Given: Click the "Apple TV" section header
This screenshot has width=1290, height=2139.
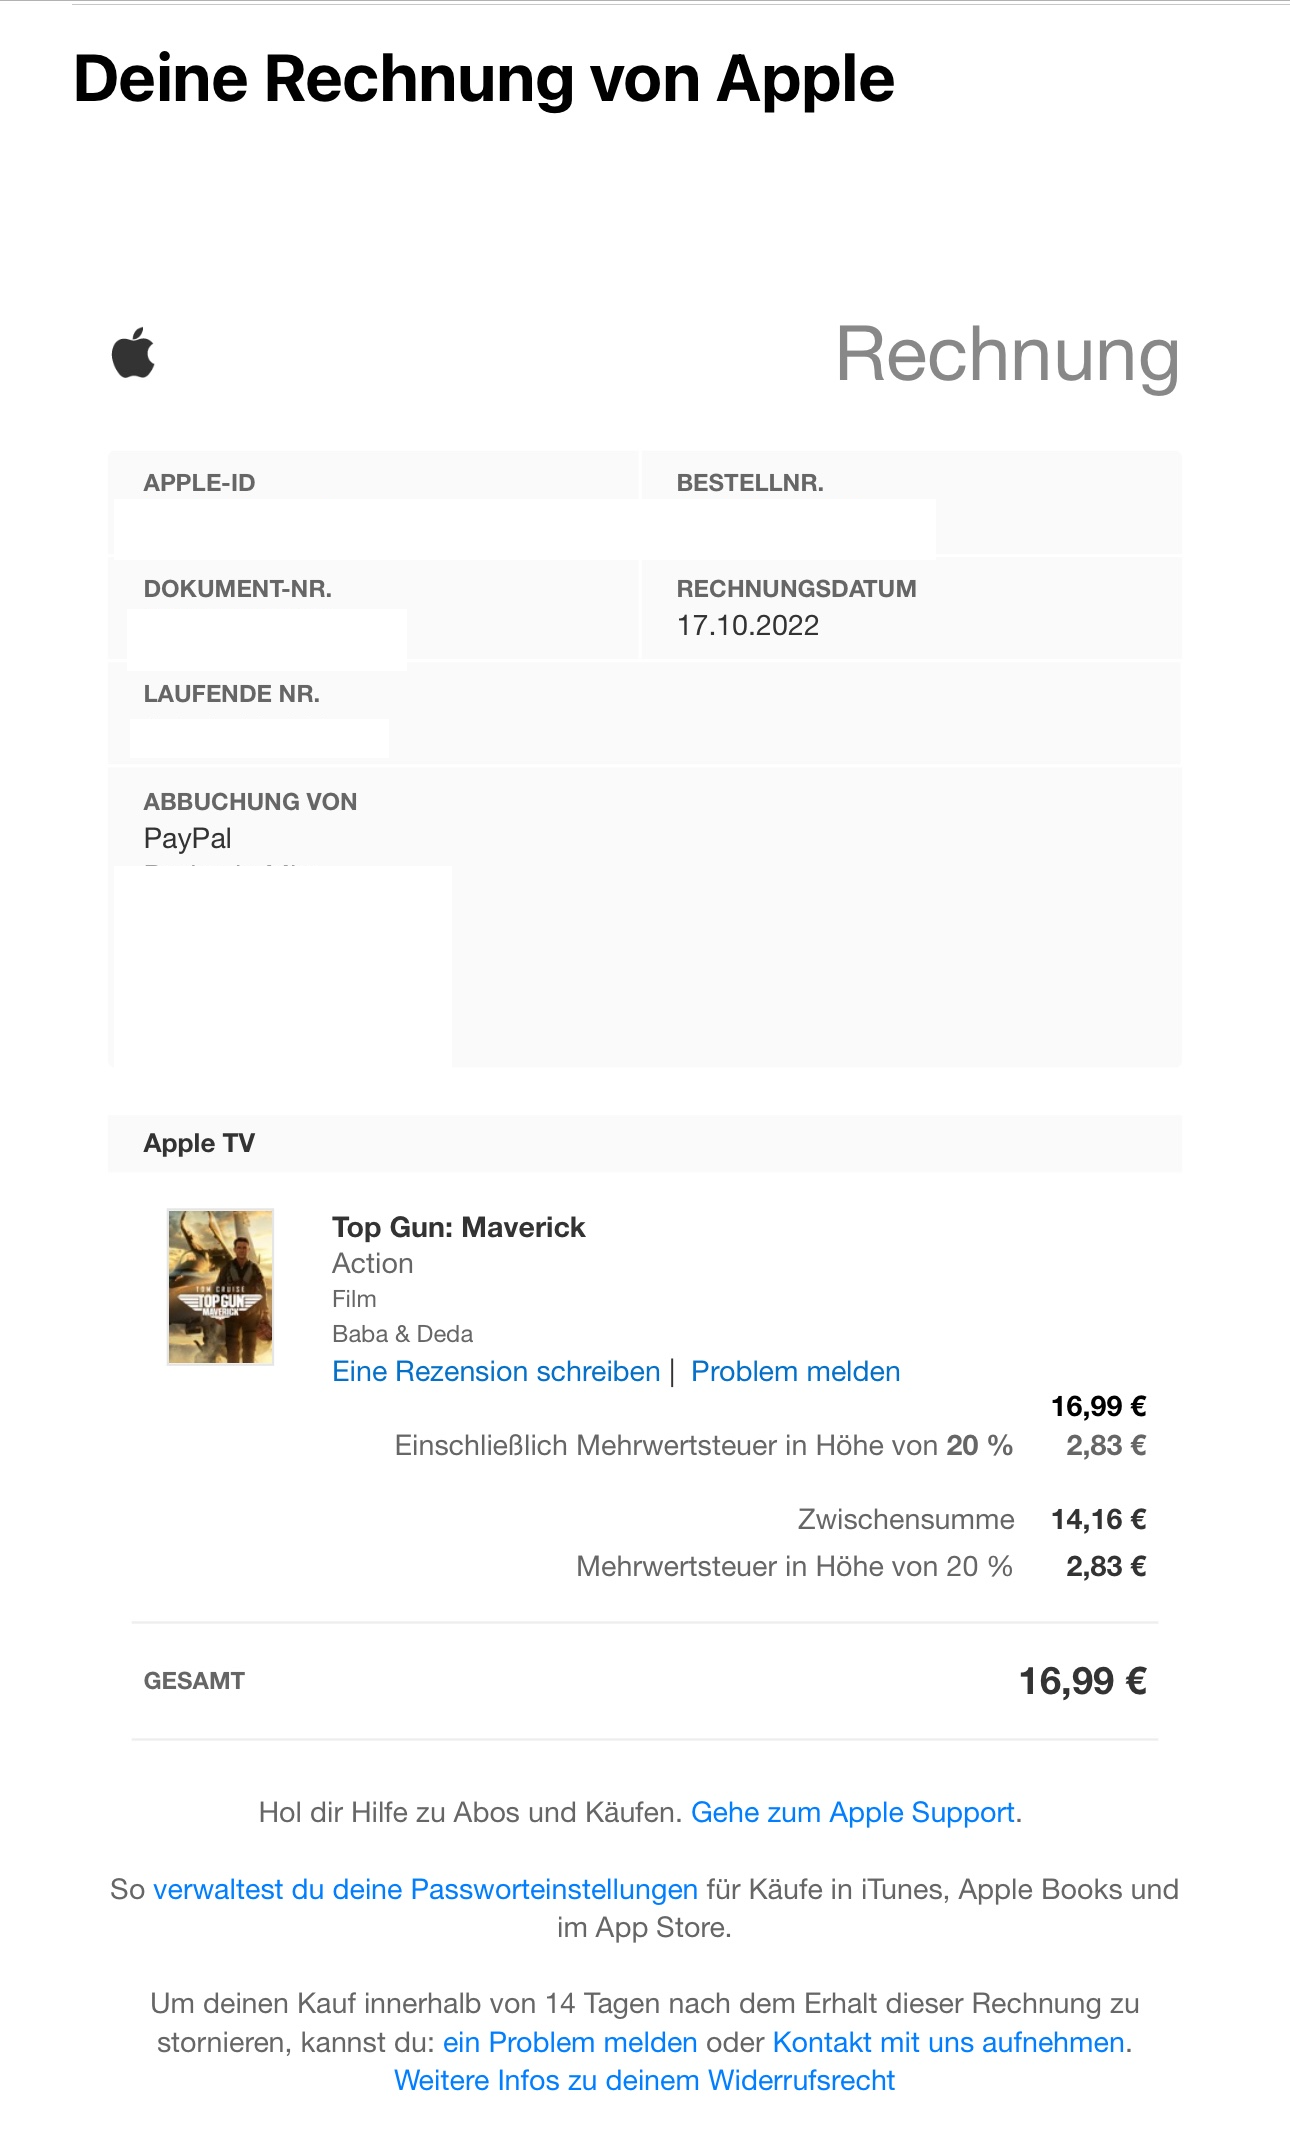Looking at the screenshot, I should [x=199, y=1143].
